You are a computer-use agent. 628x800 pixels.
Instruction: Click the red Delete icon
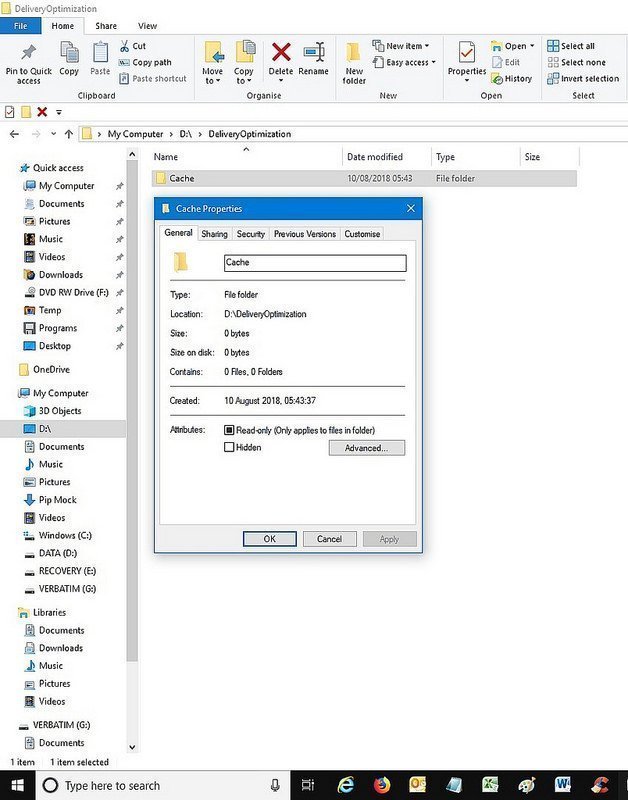click(281, 52)
